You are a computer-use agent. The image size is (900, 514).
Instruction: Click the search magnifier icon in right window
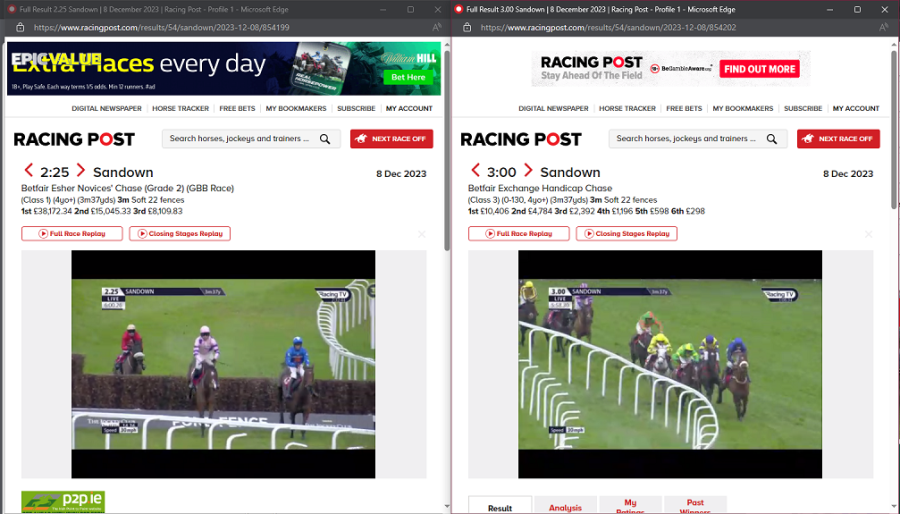(772, 139)
